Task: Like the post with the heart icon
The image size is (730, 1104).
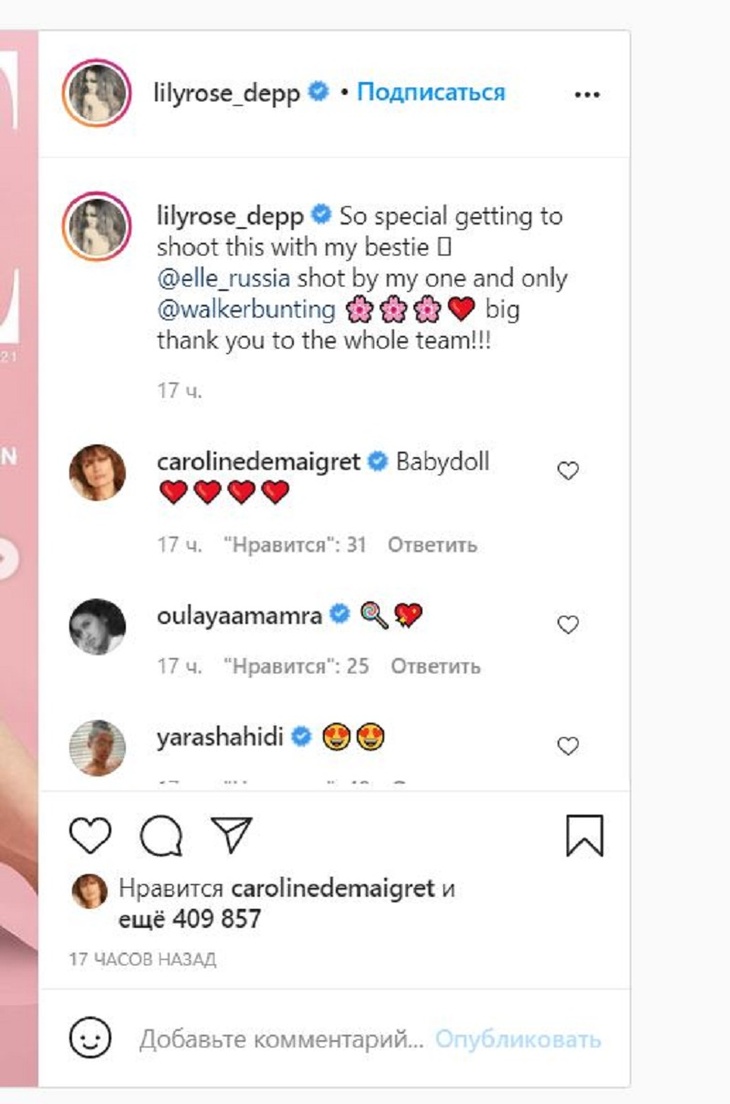Action: (90, 835)
